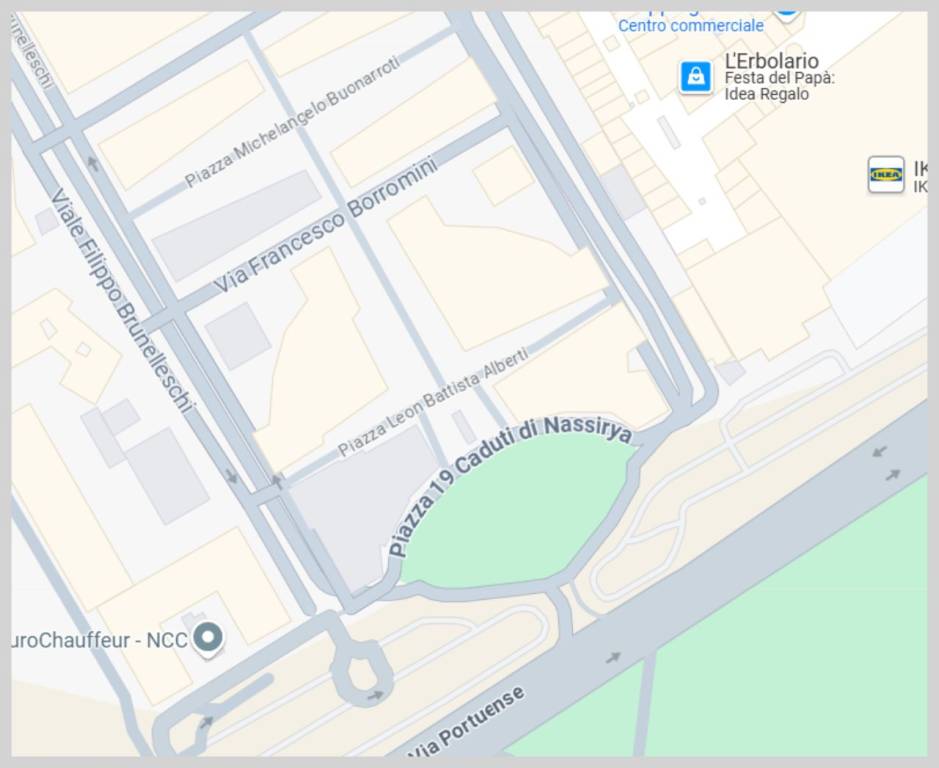Open the L'Erbolario place label

click(x=771, y=61)
